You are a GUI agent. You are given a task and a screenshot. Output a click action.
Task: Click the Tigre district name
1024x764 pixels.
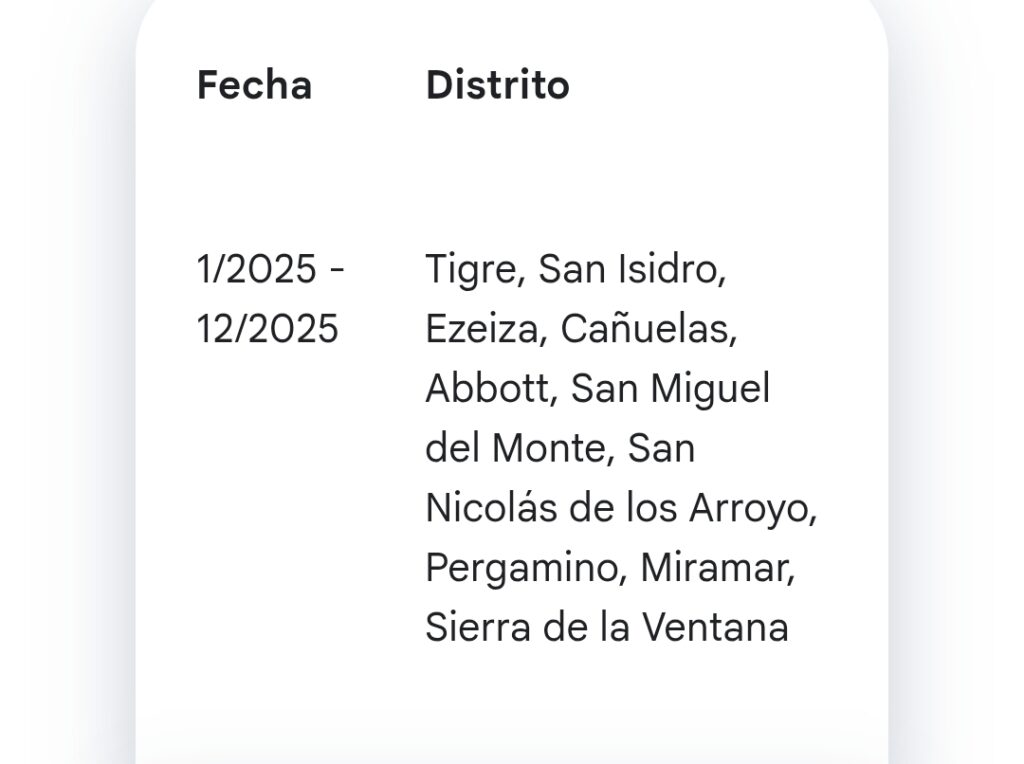coord(472,270)
